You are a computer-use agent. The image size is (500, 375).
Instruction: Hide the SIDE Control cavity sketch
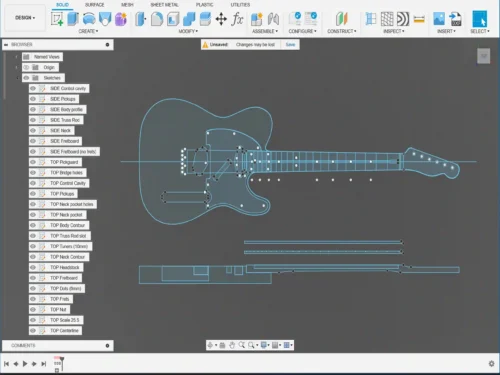click(x=33, y=88)
